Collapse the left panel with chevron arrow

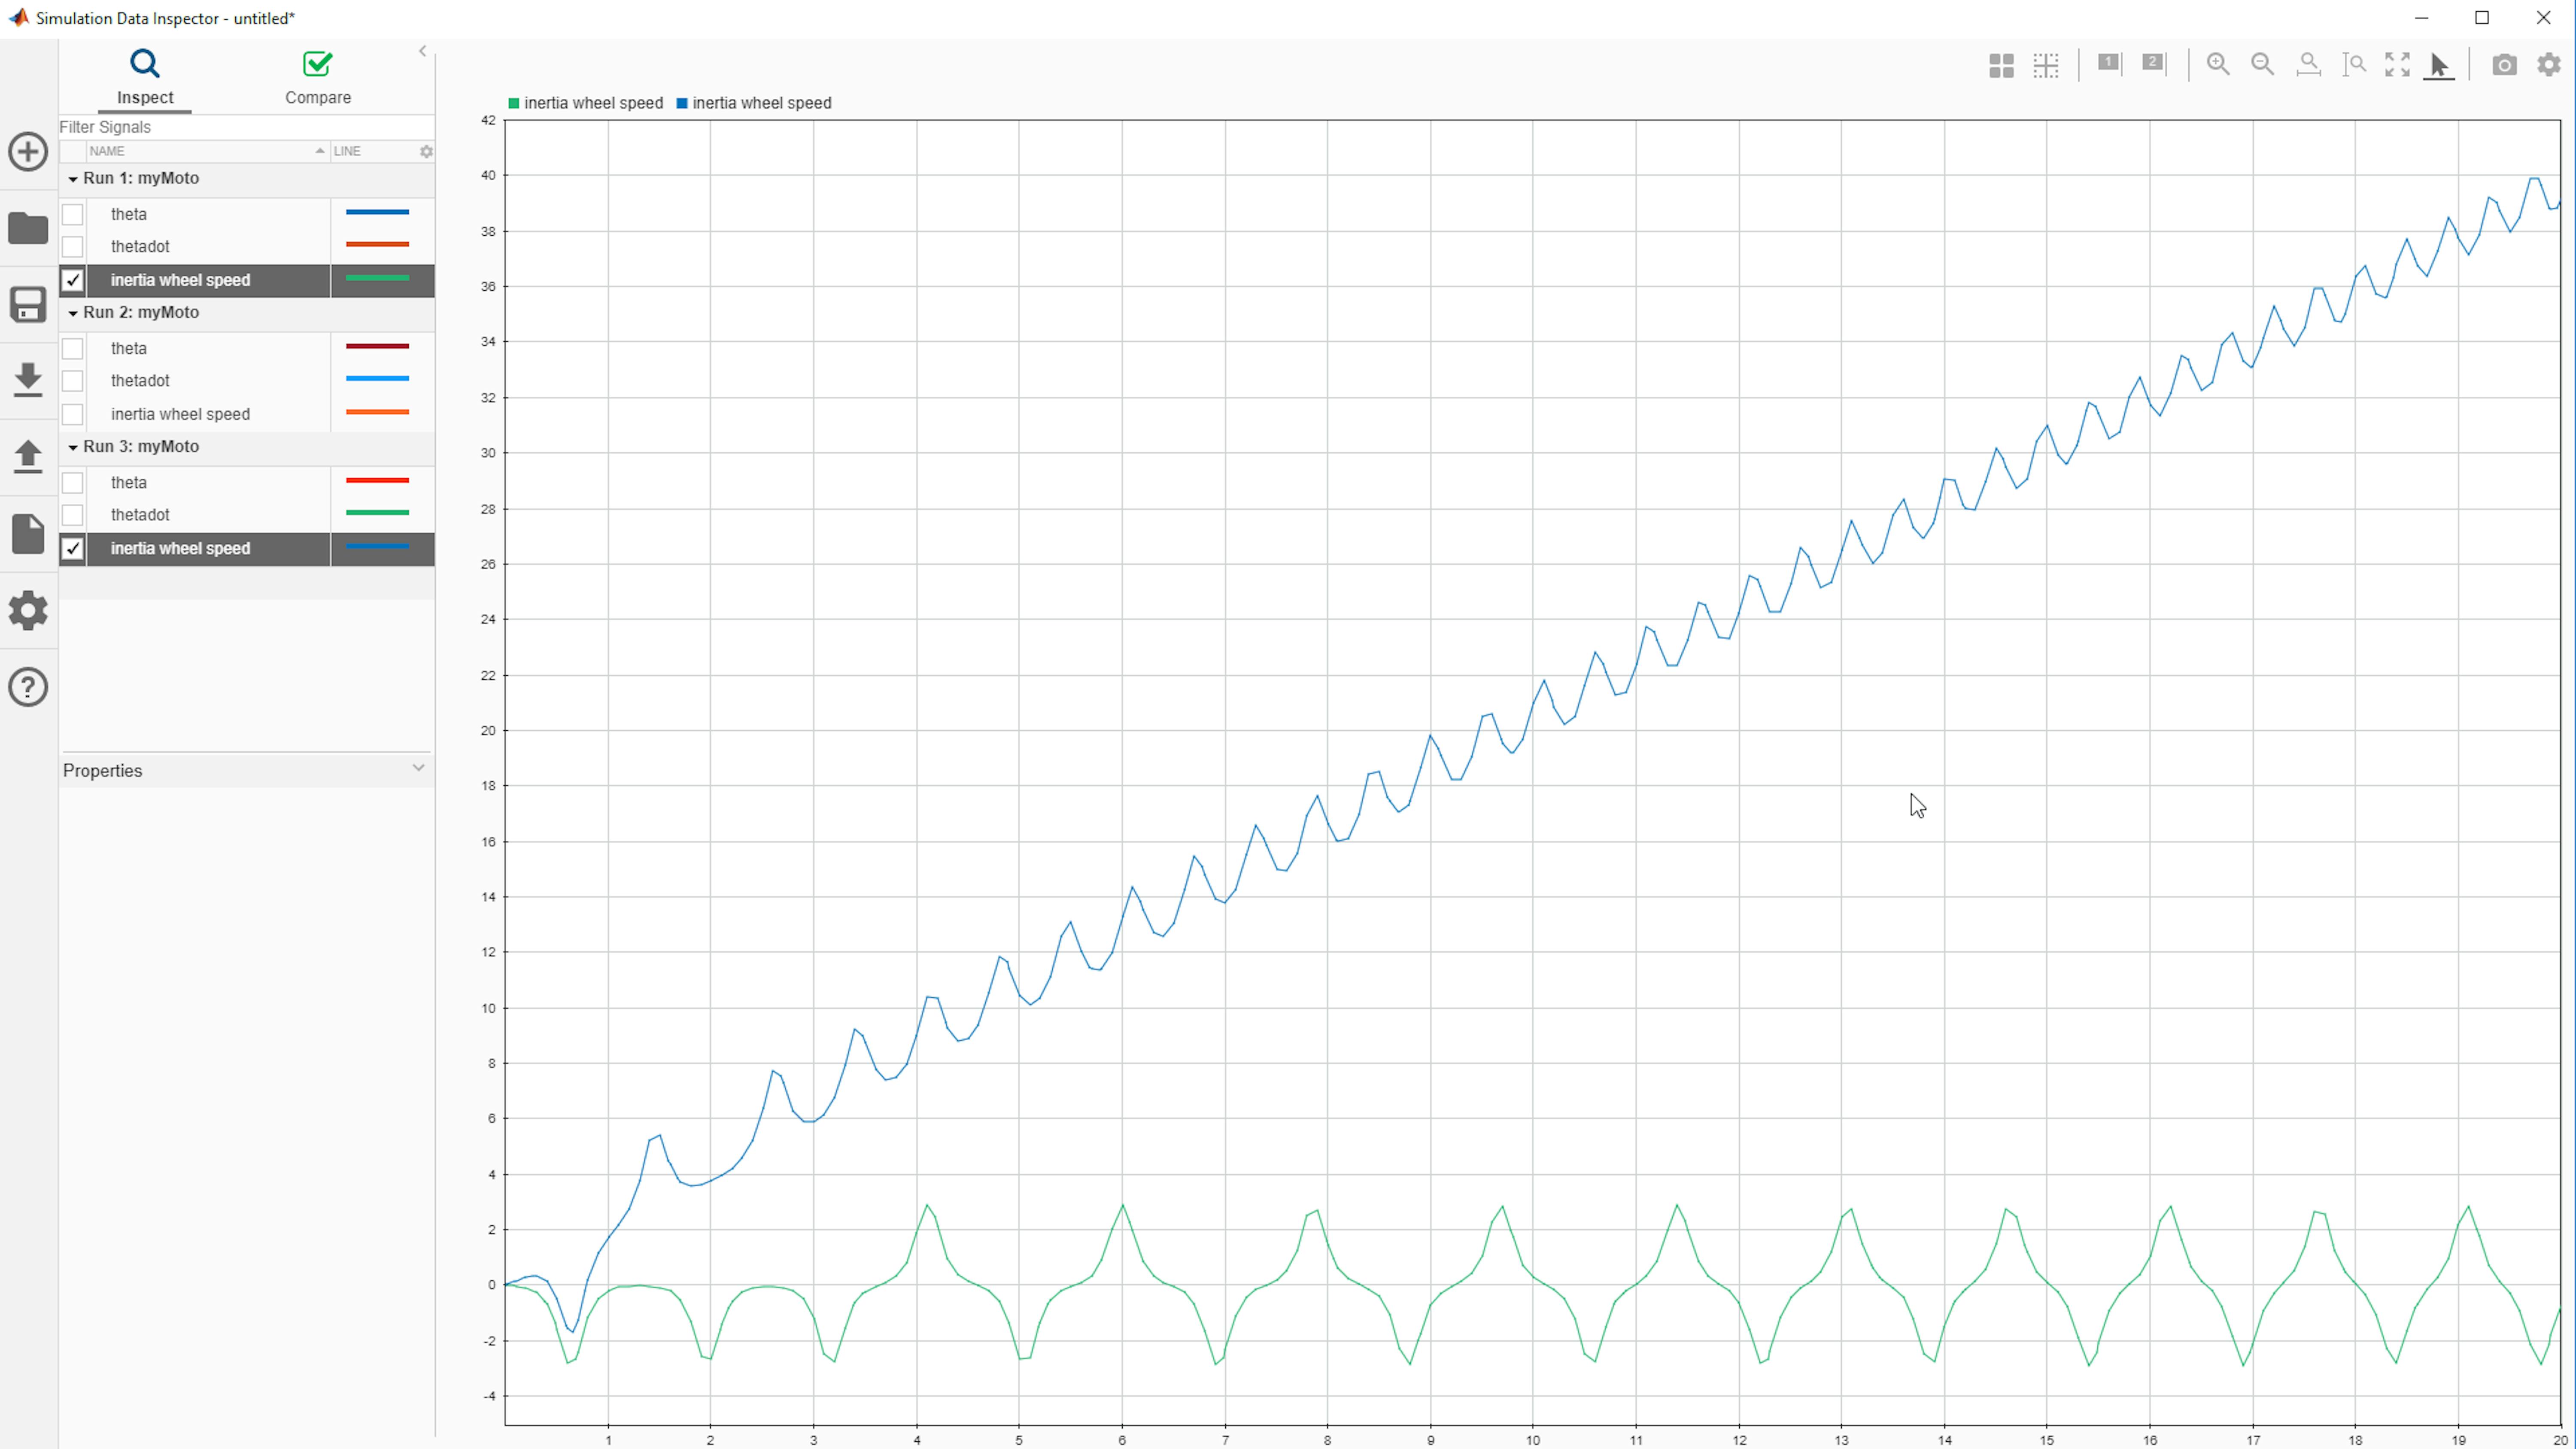422,51
